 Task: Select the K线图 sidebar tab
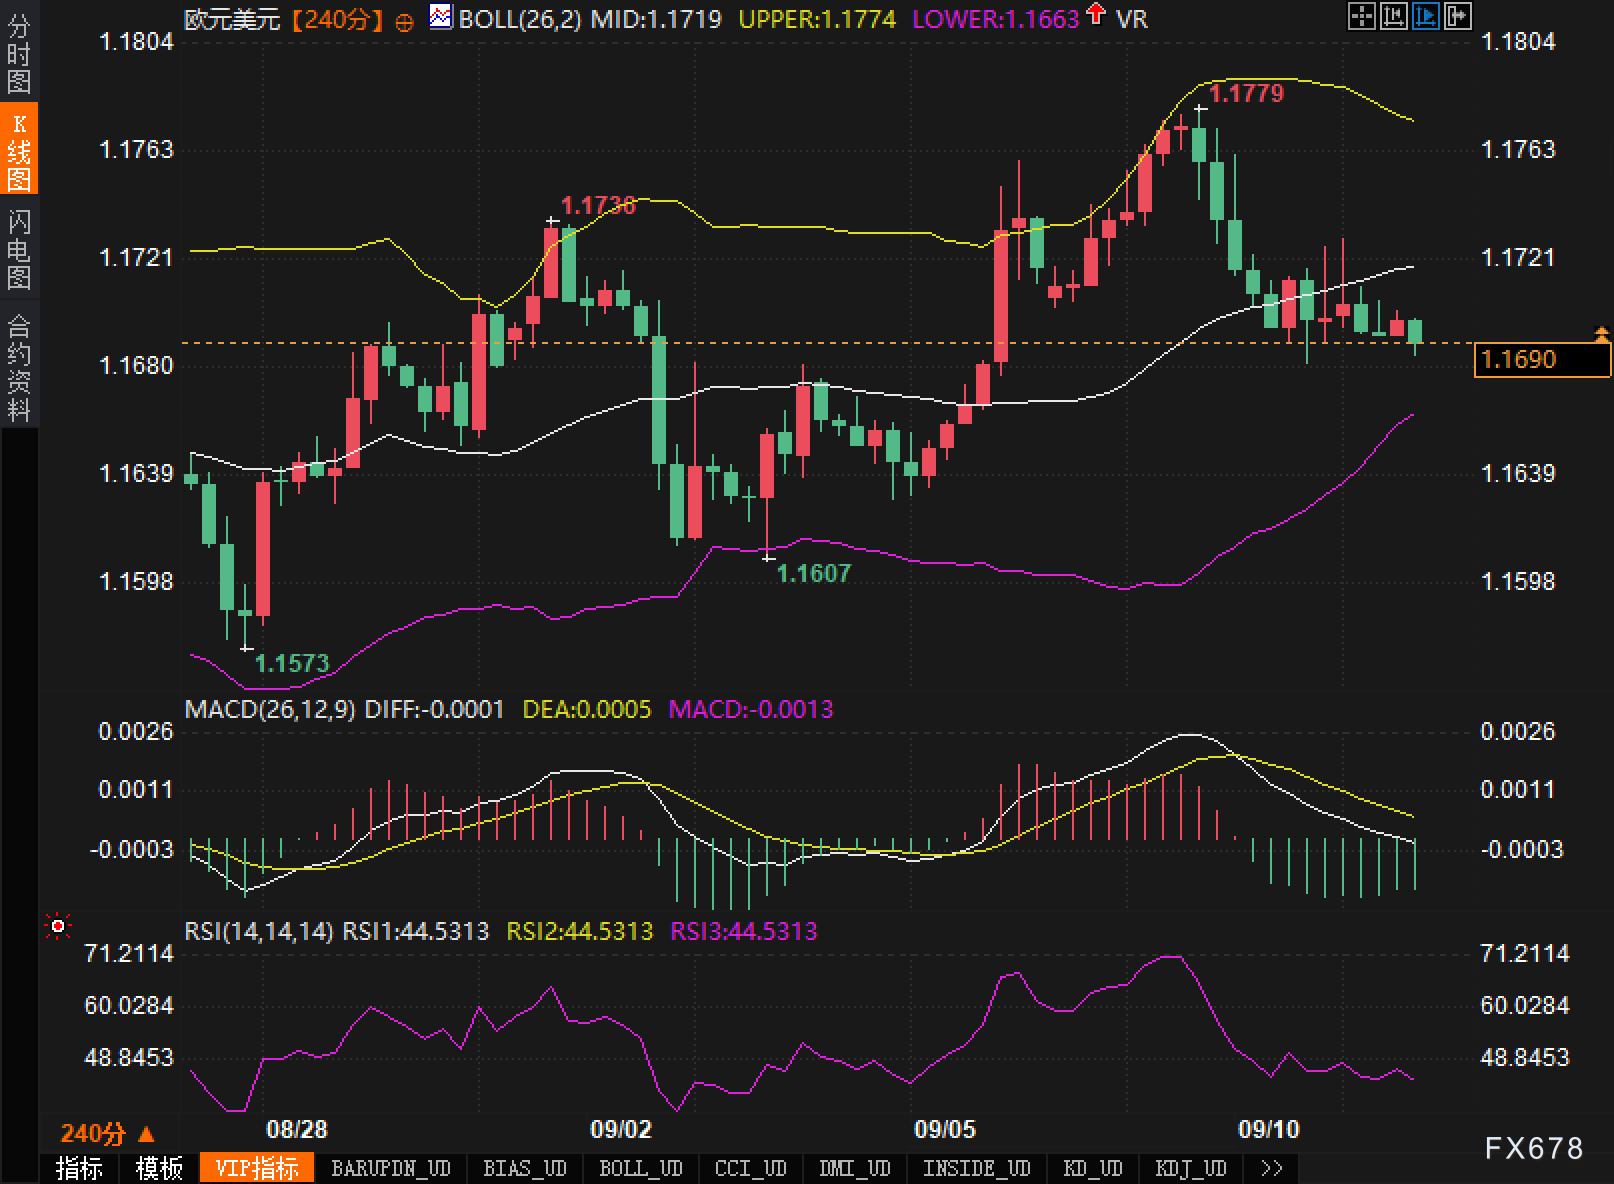[19, 152]
